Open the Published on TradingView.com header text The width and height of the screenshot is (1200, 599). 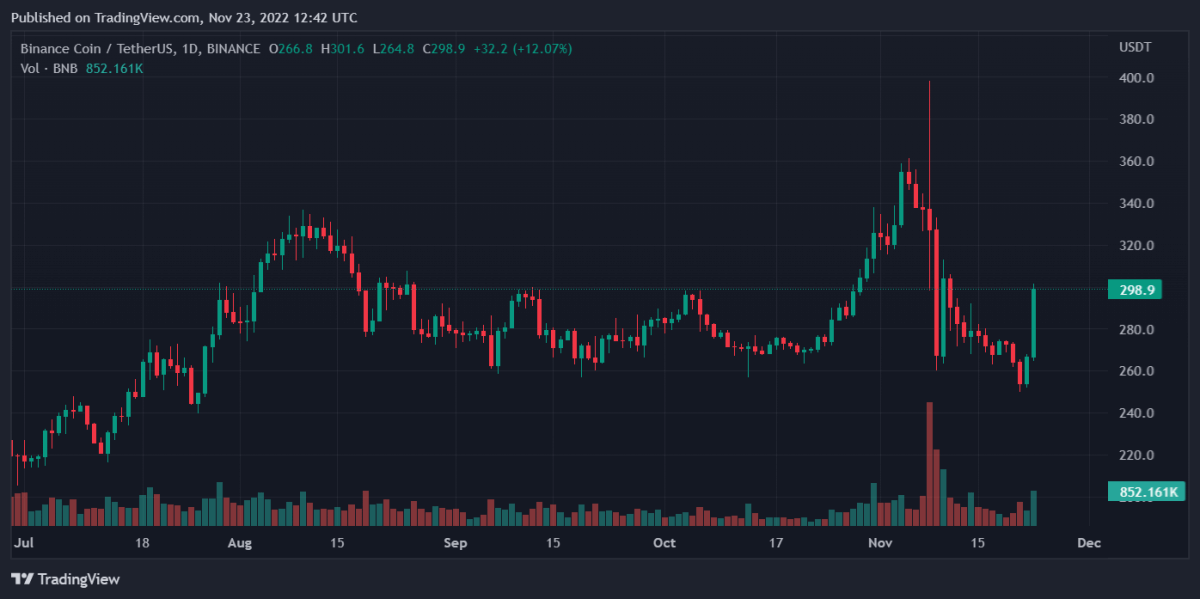coord(183,18)
